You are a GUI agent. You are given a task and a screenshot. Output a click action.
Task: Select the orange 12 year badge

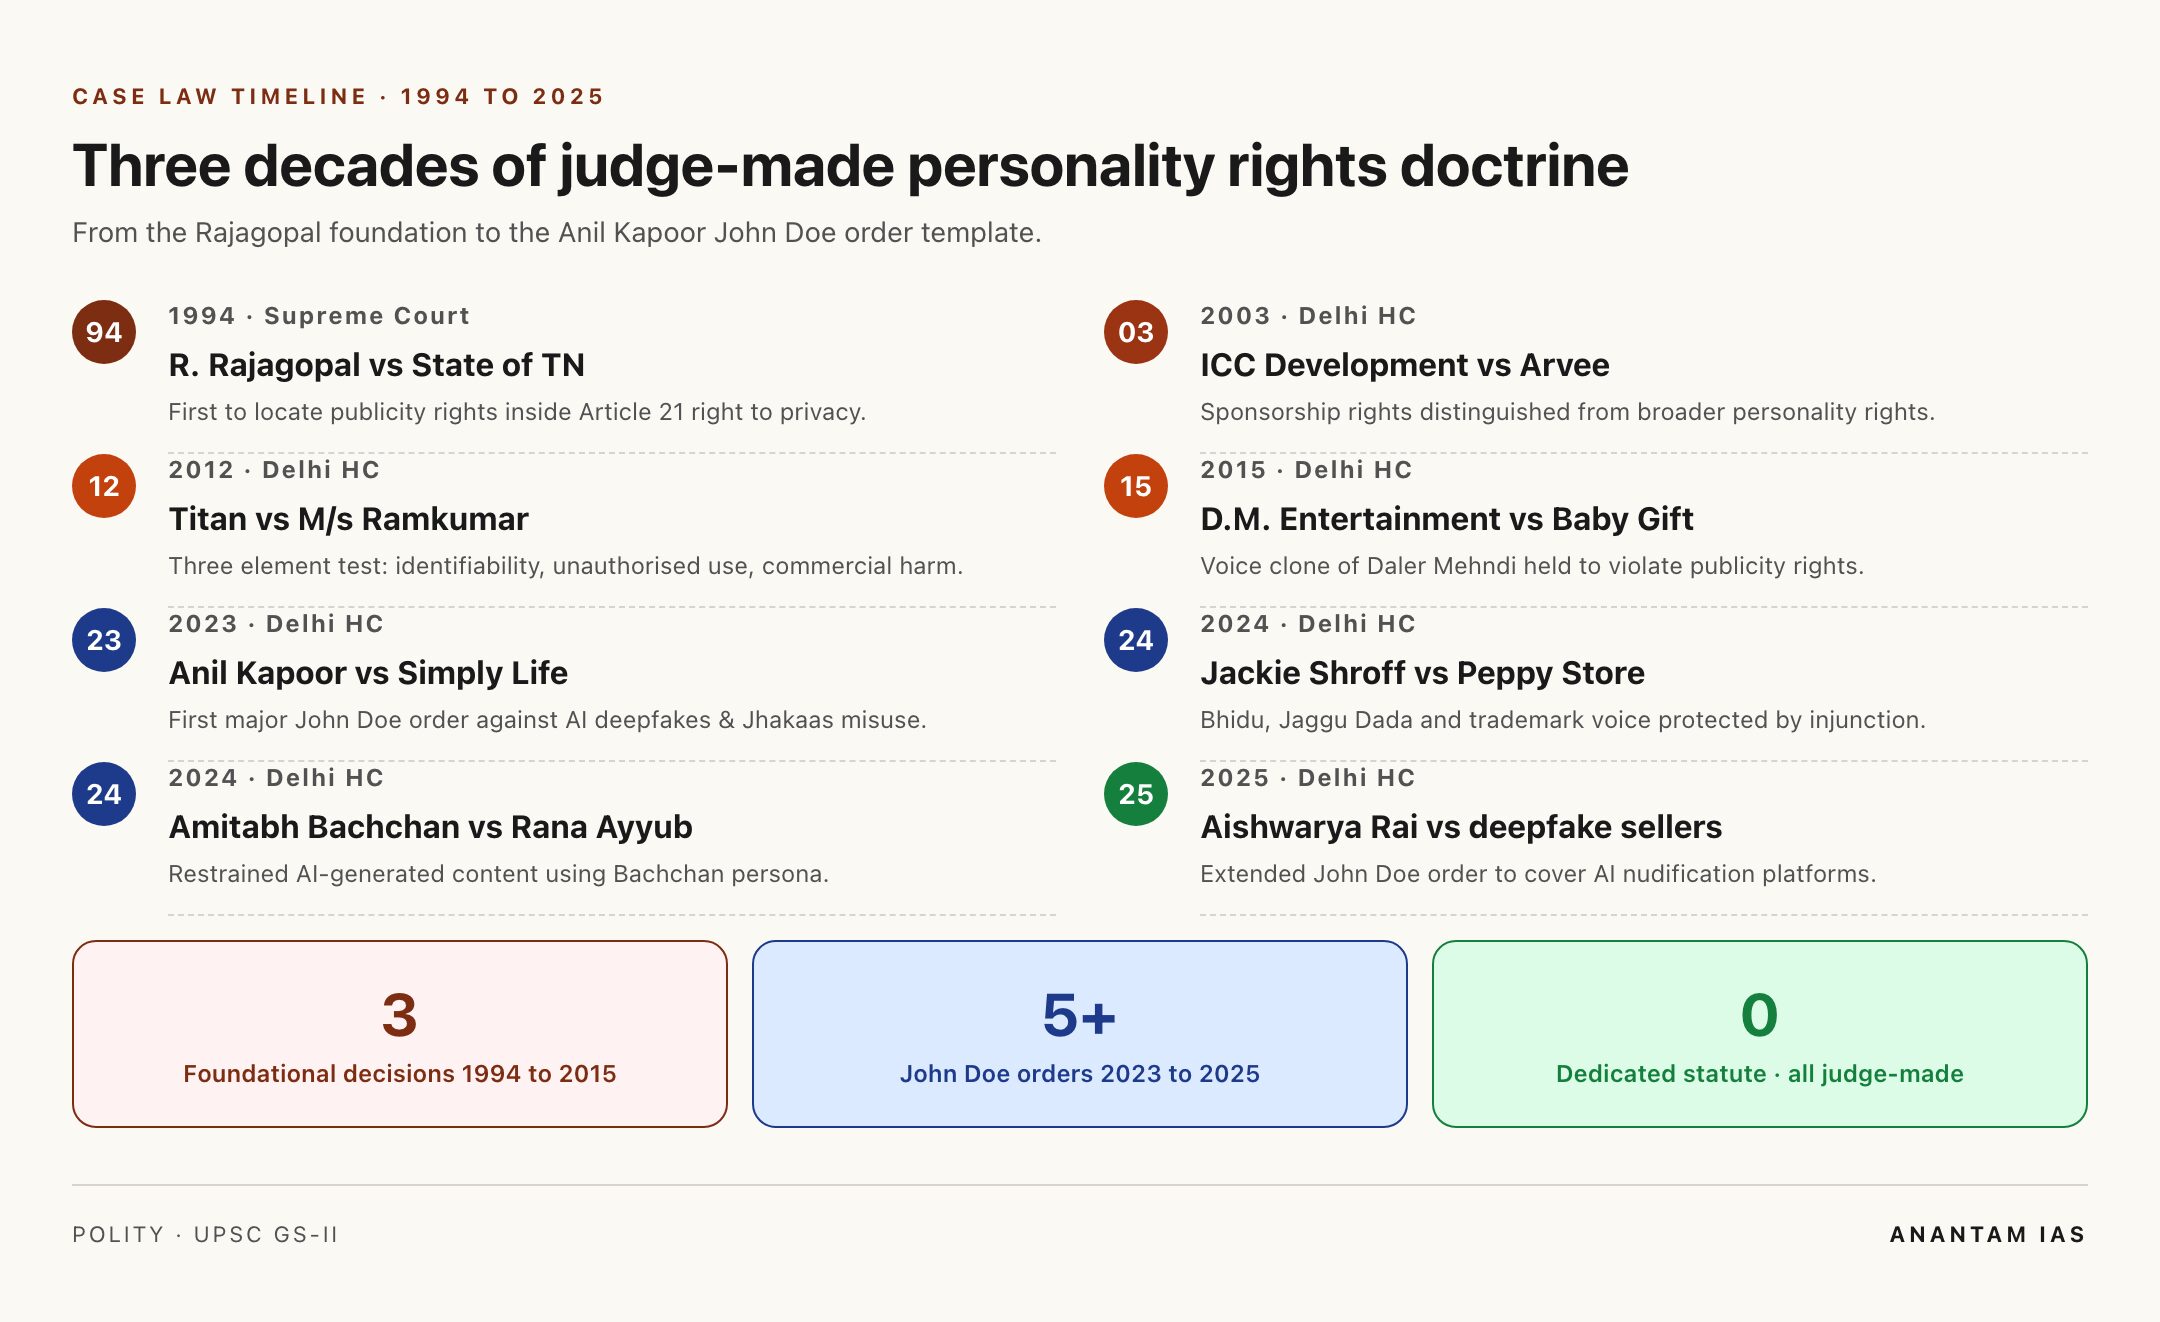click(x=104, y=486)
